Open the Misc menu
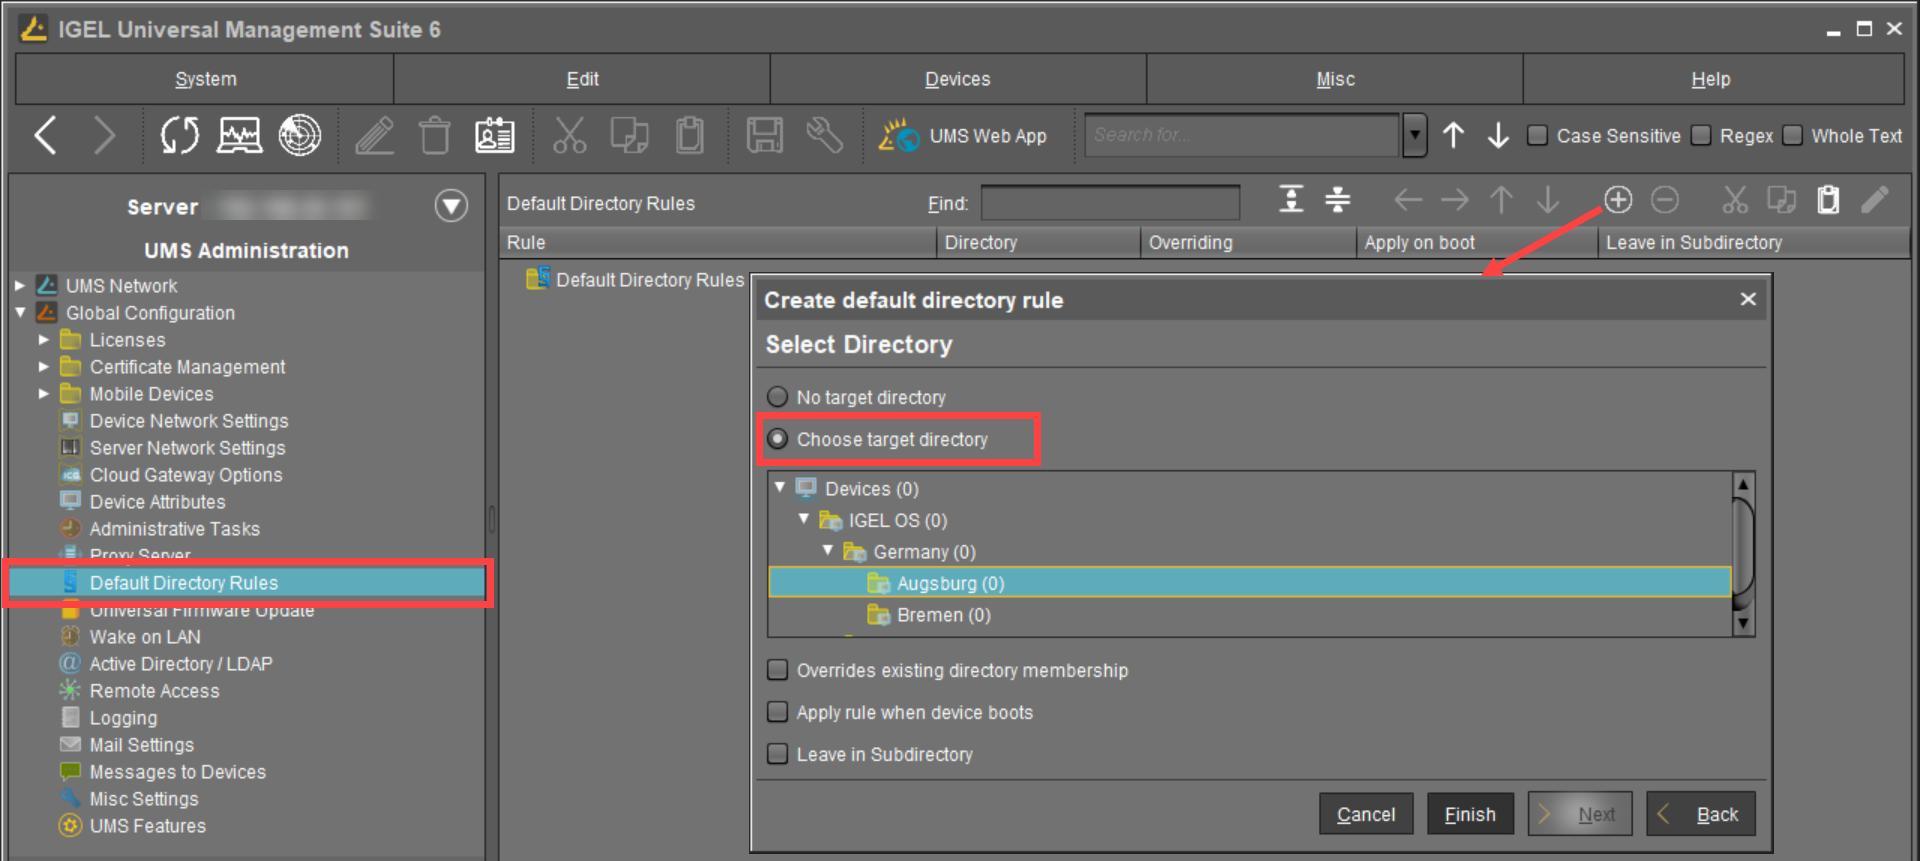Viewport: 1920px width, 861px height. pyautogui.click(x=1334, y=79)
